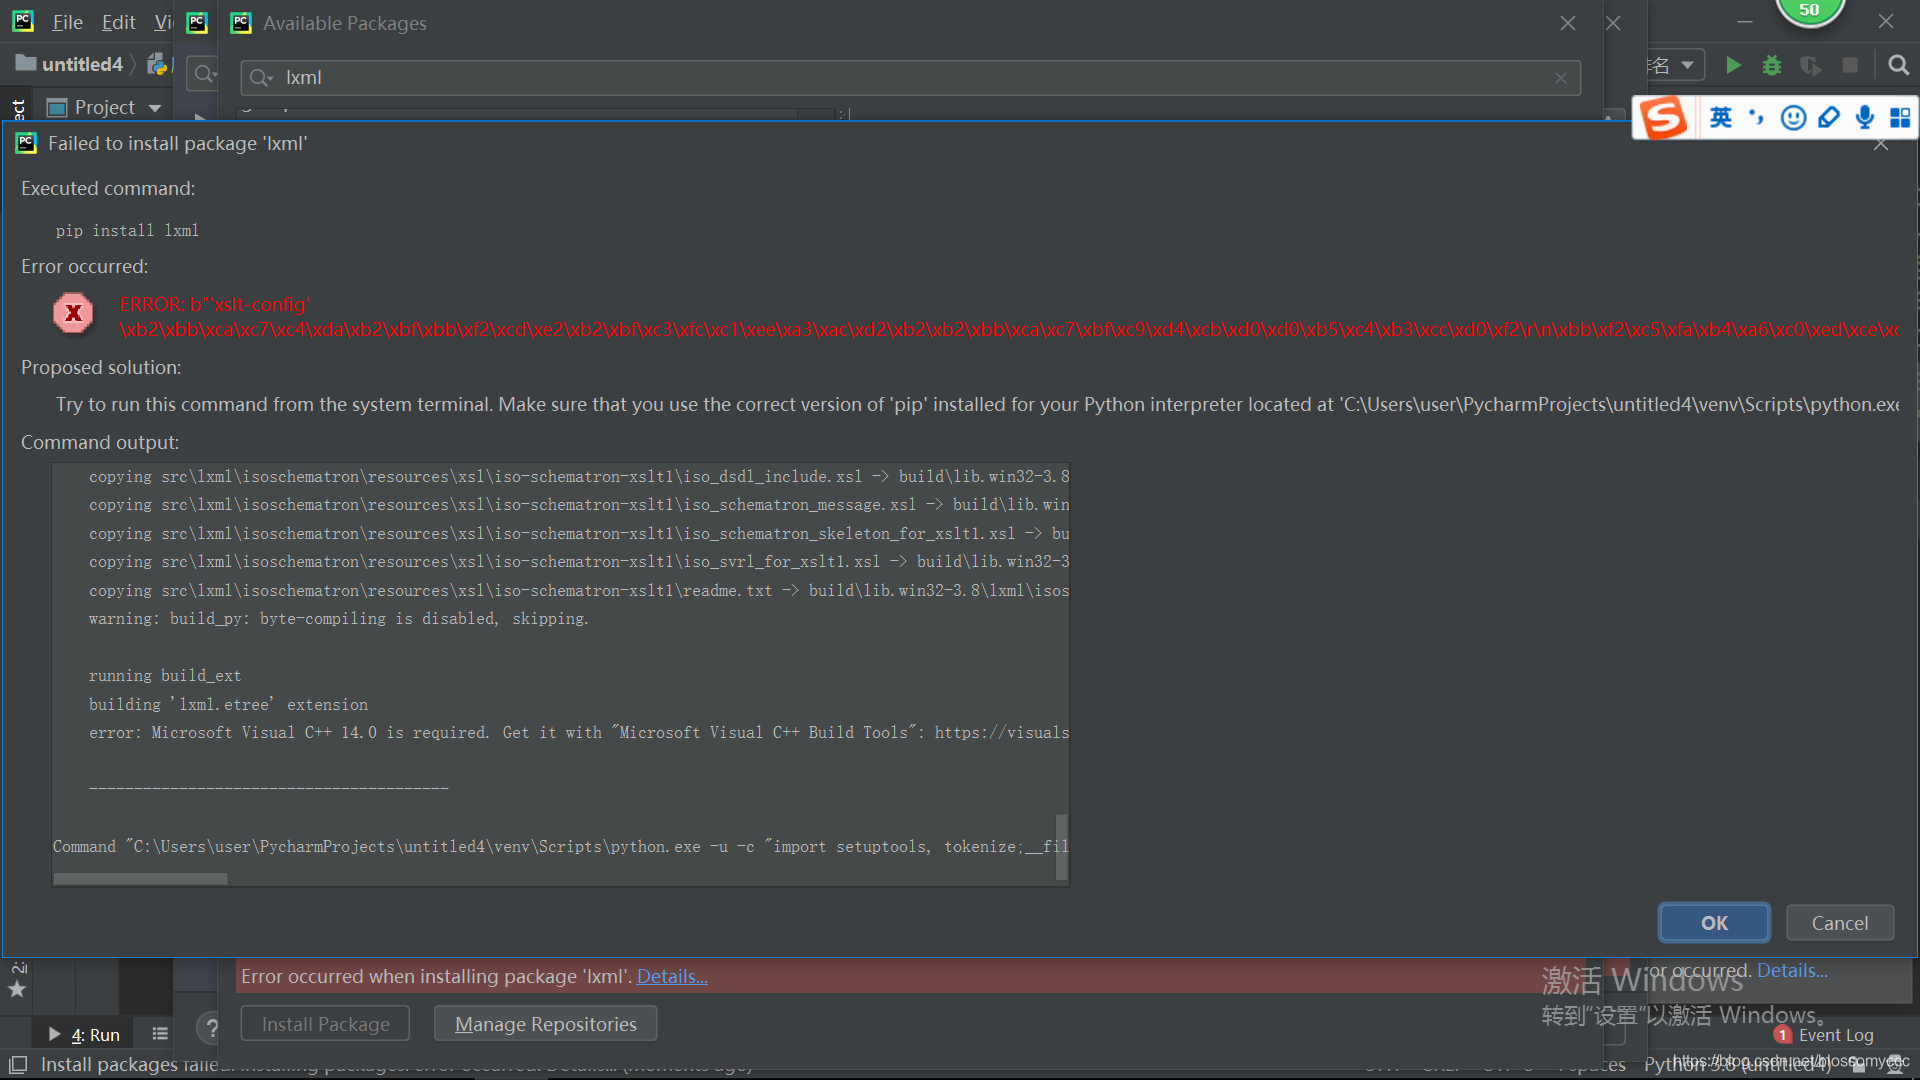Open Manage Repositories
The image size is (1920, 1080).
[545, 1024]
